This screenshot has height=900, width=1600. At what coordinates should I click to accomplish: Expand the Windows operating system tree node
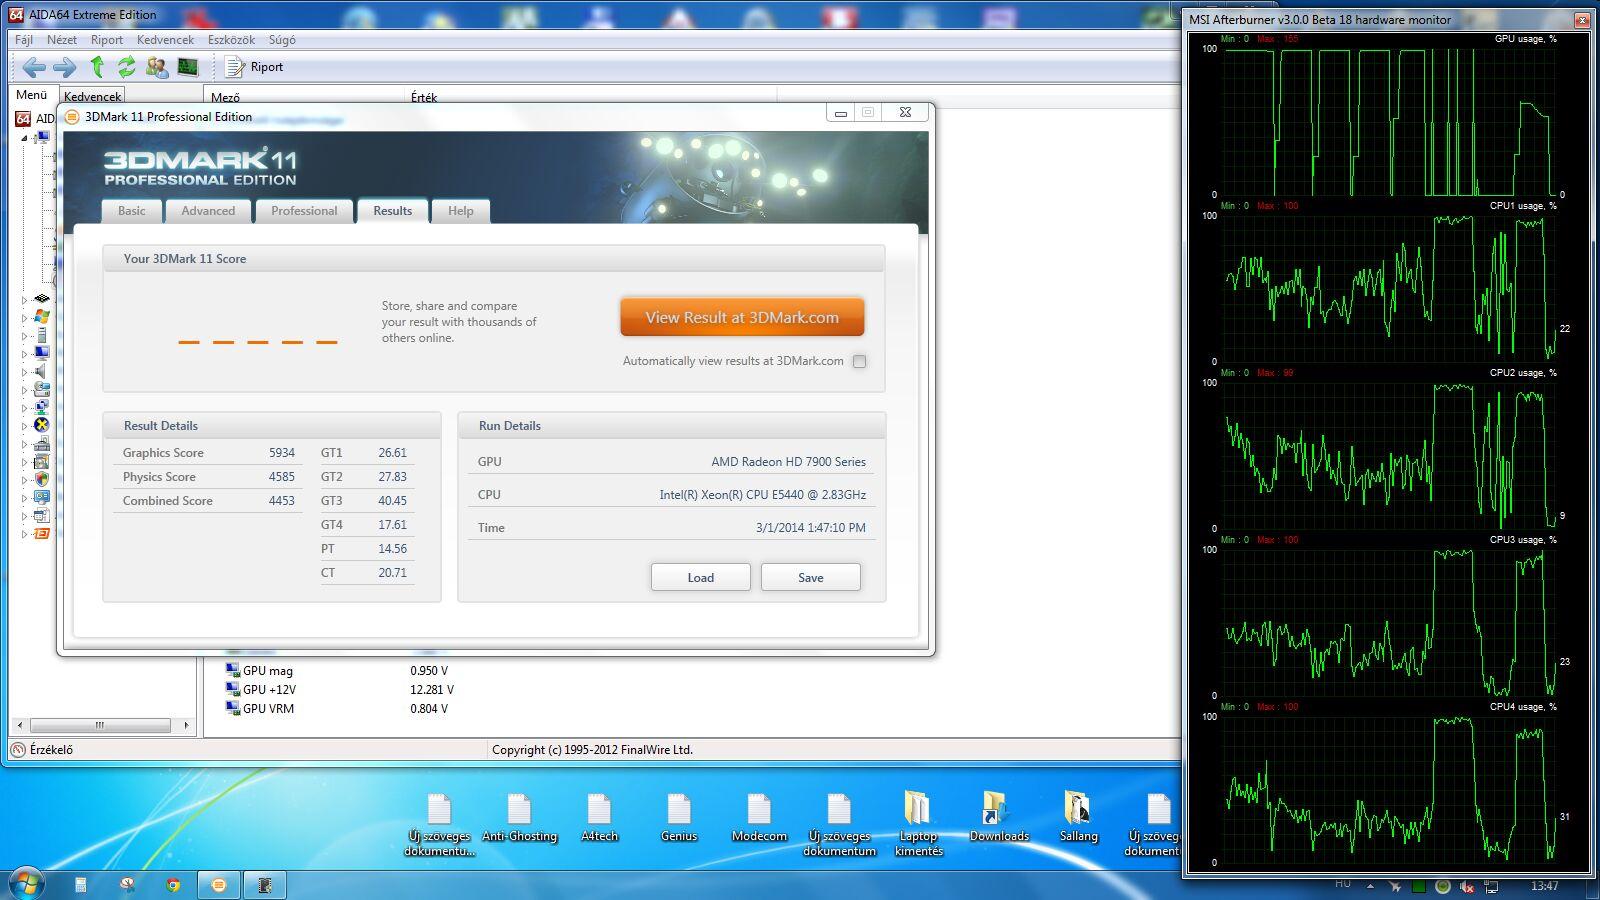click(25, 316)
